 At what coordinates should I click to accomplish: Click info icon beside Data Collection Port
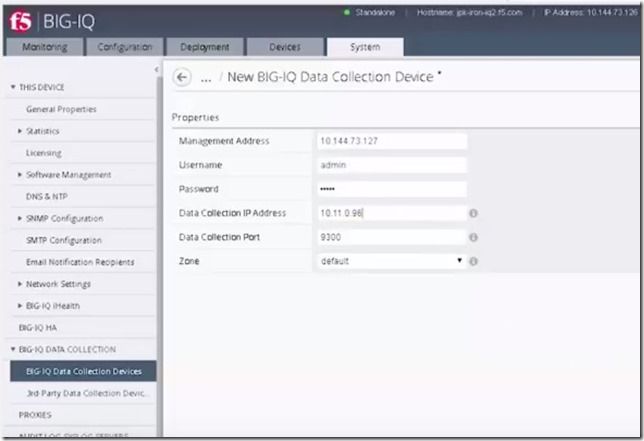473,237
